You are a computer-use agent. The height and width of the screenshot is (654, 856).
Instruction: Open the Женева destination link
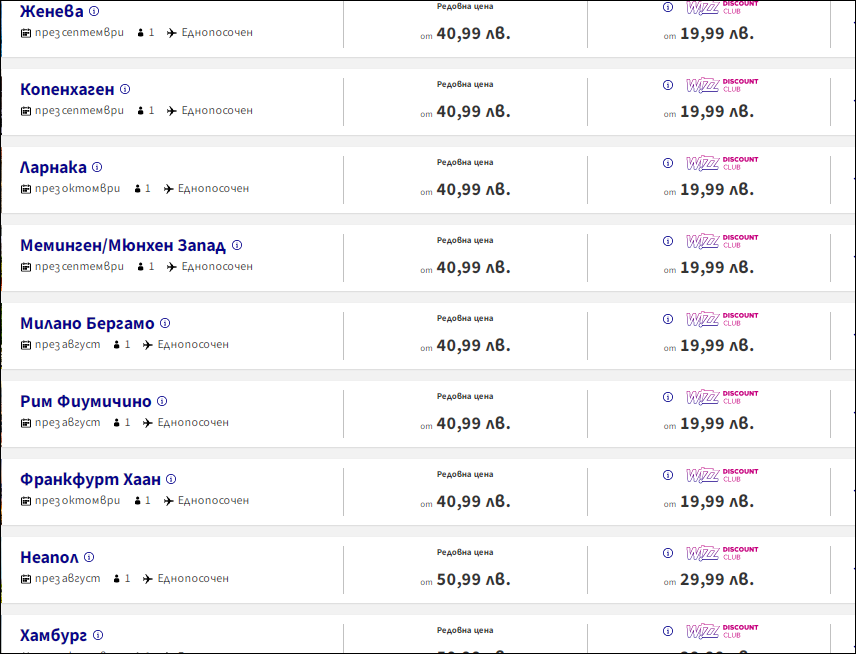click(x=52, y=11)
